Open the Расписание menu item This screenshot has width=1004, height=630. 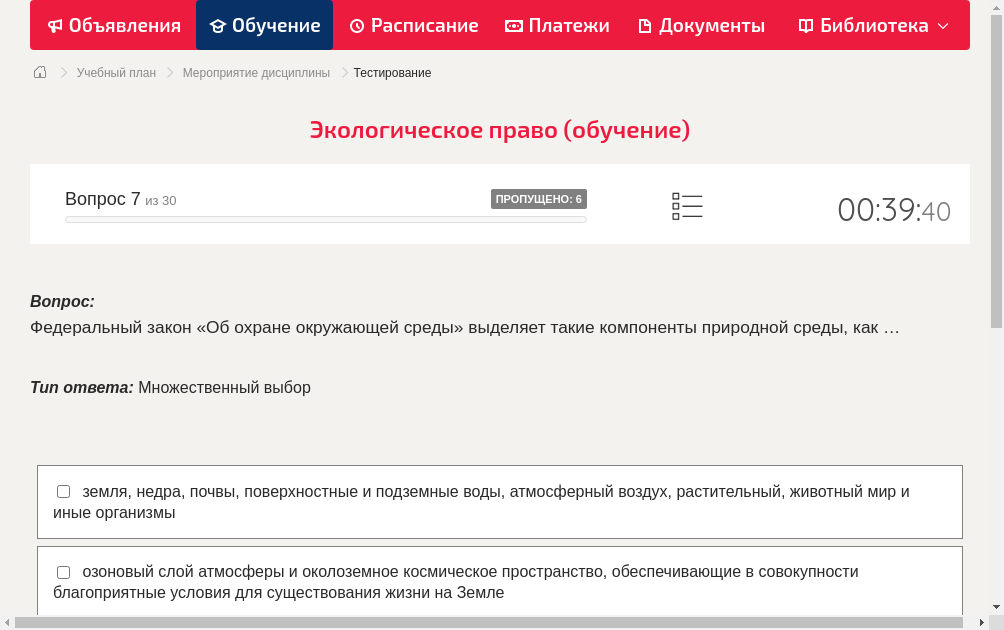point(413,25)
